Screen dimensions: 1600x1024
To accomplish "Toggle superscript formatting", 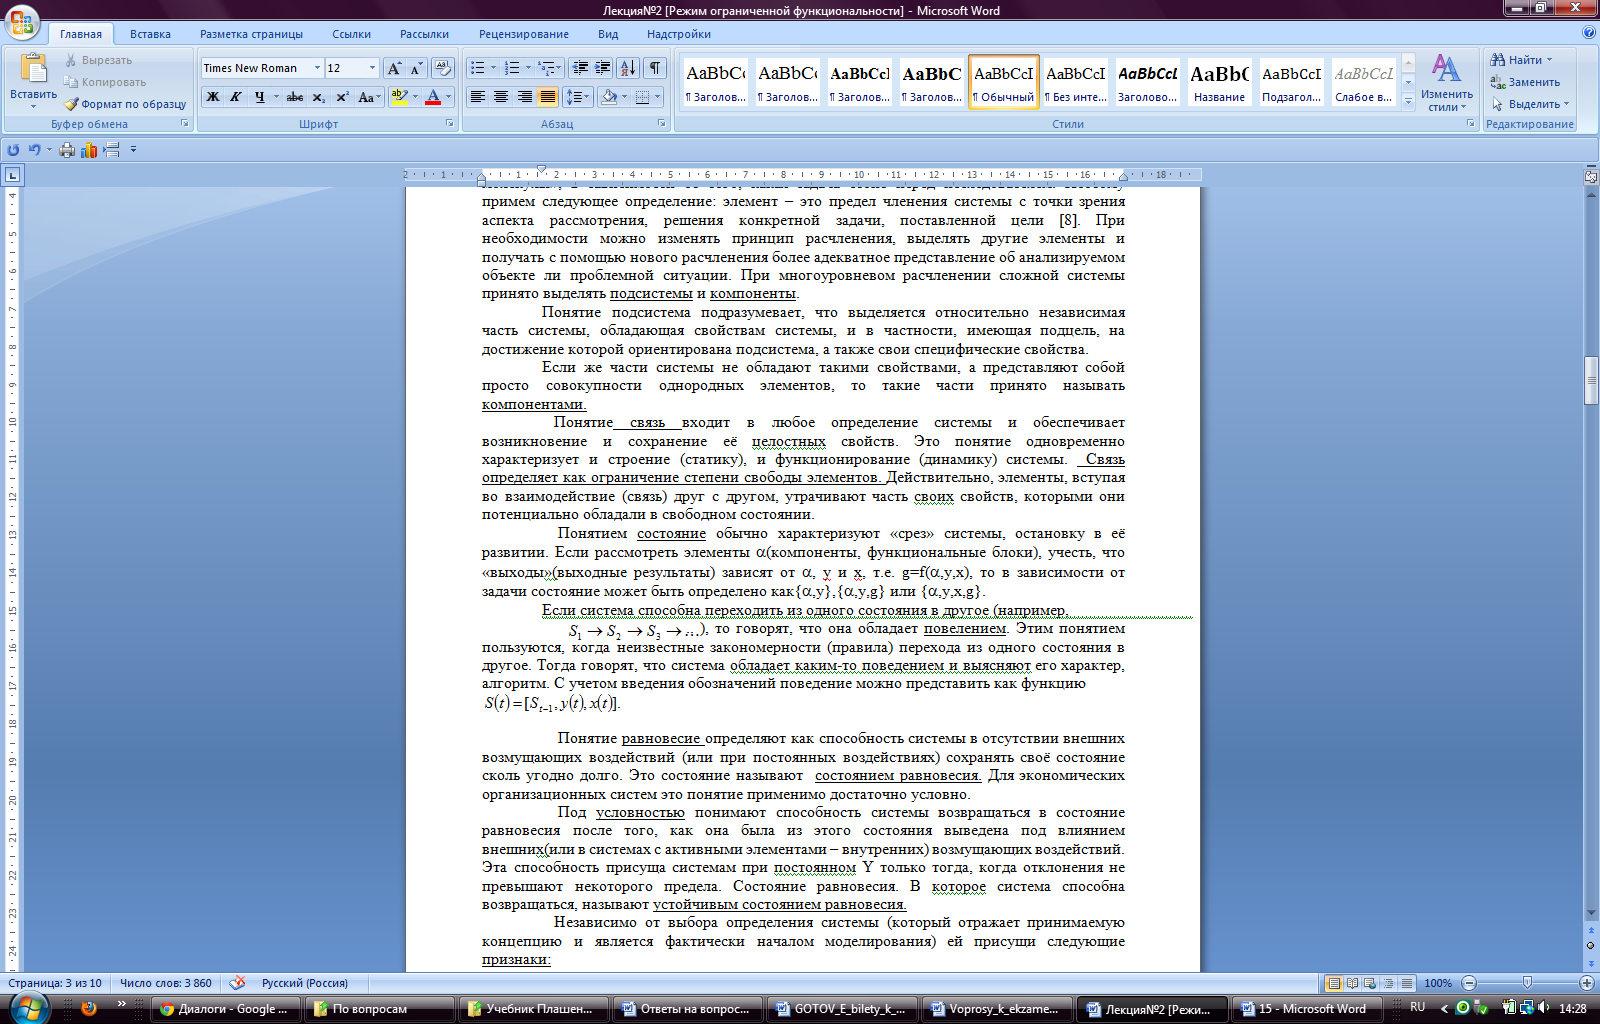I will 342,97.
